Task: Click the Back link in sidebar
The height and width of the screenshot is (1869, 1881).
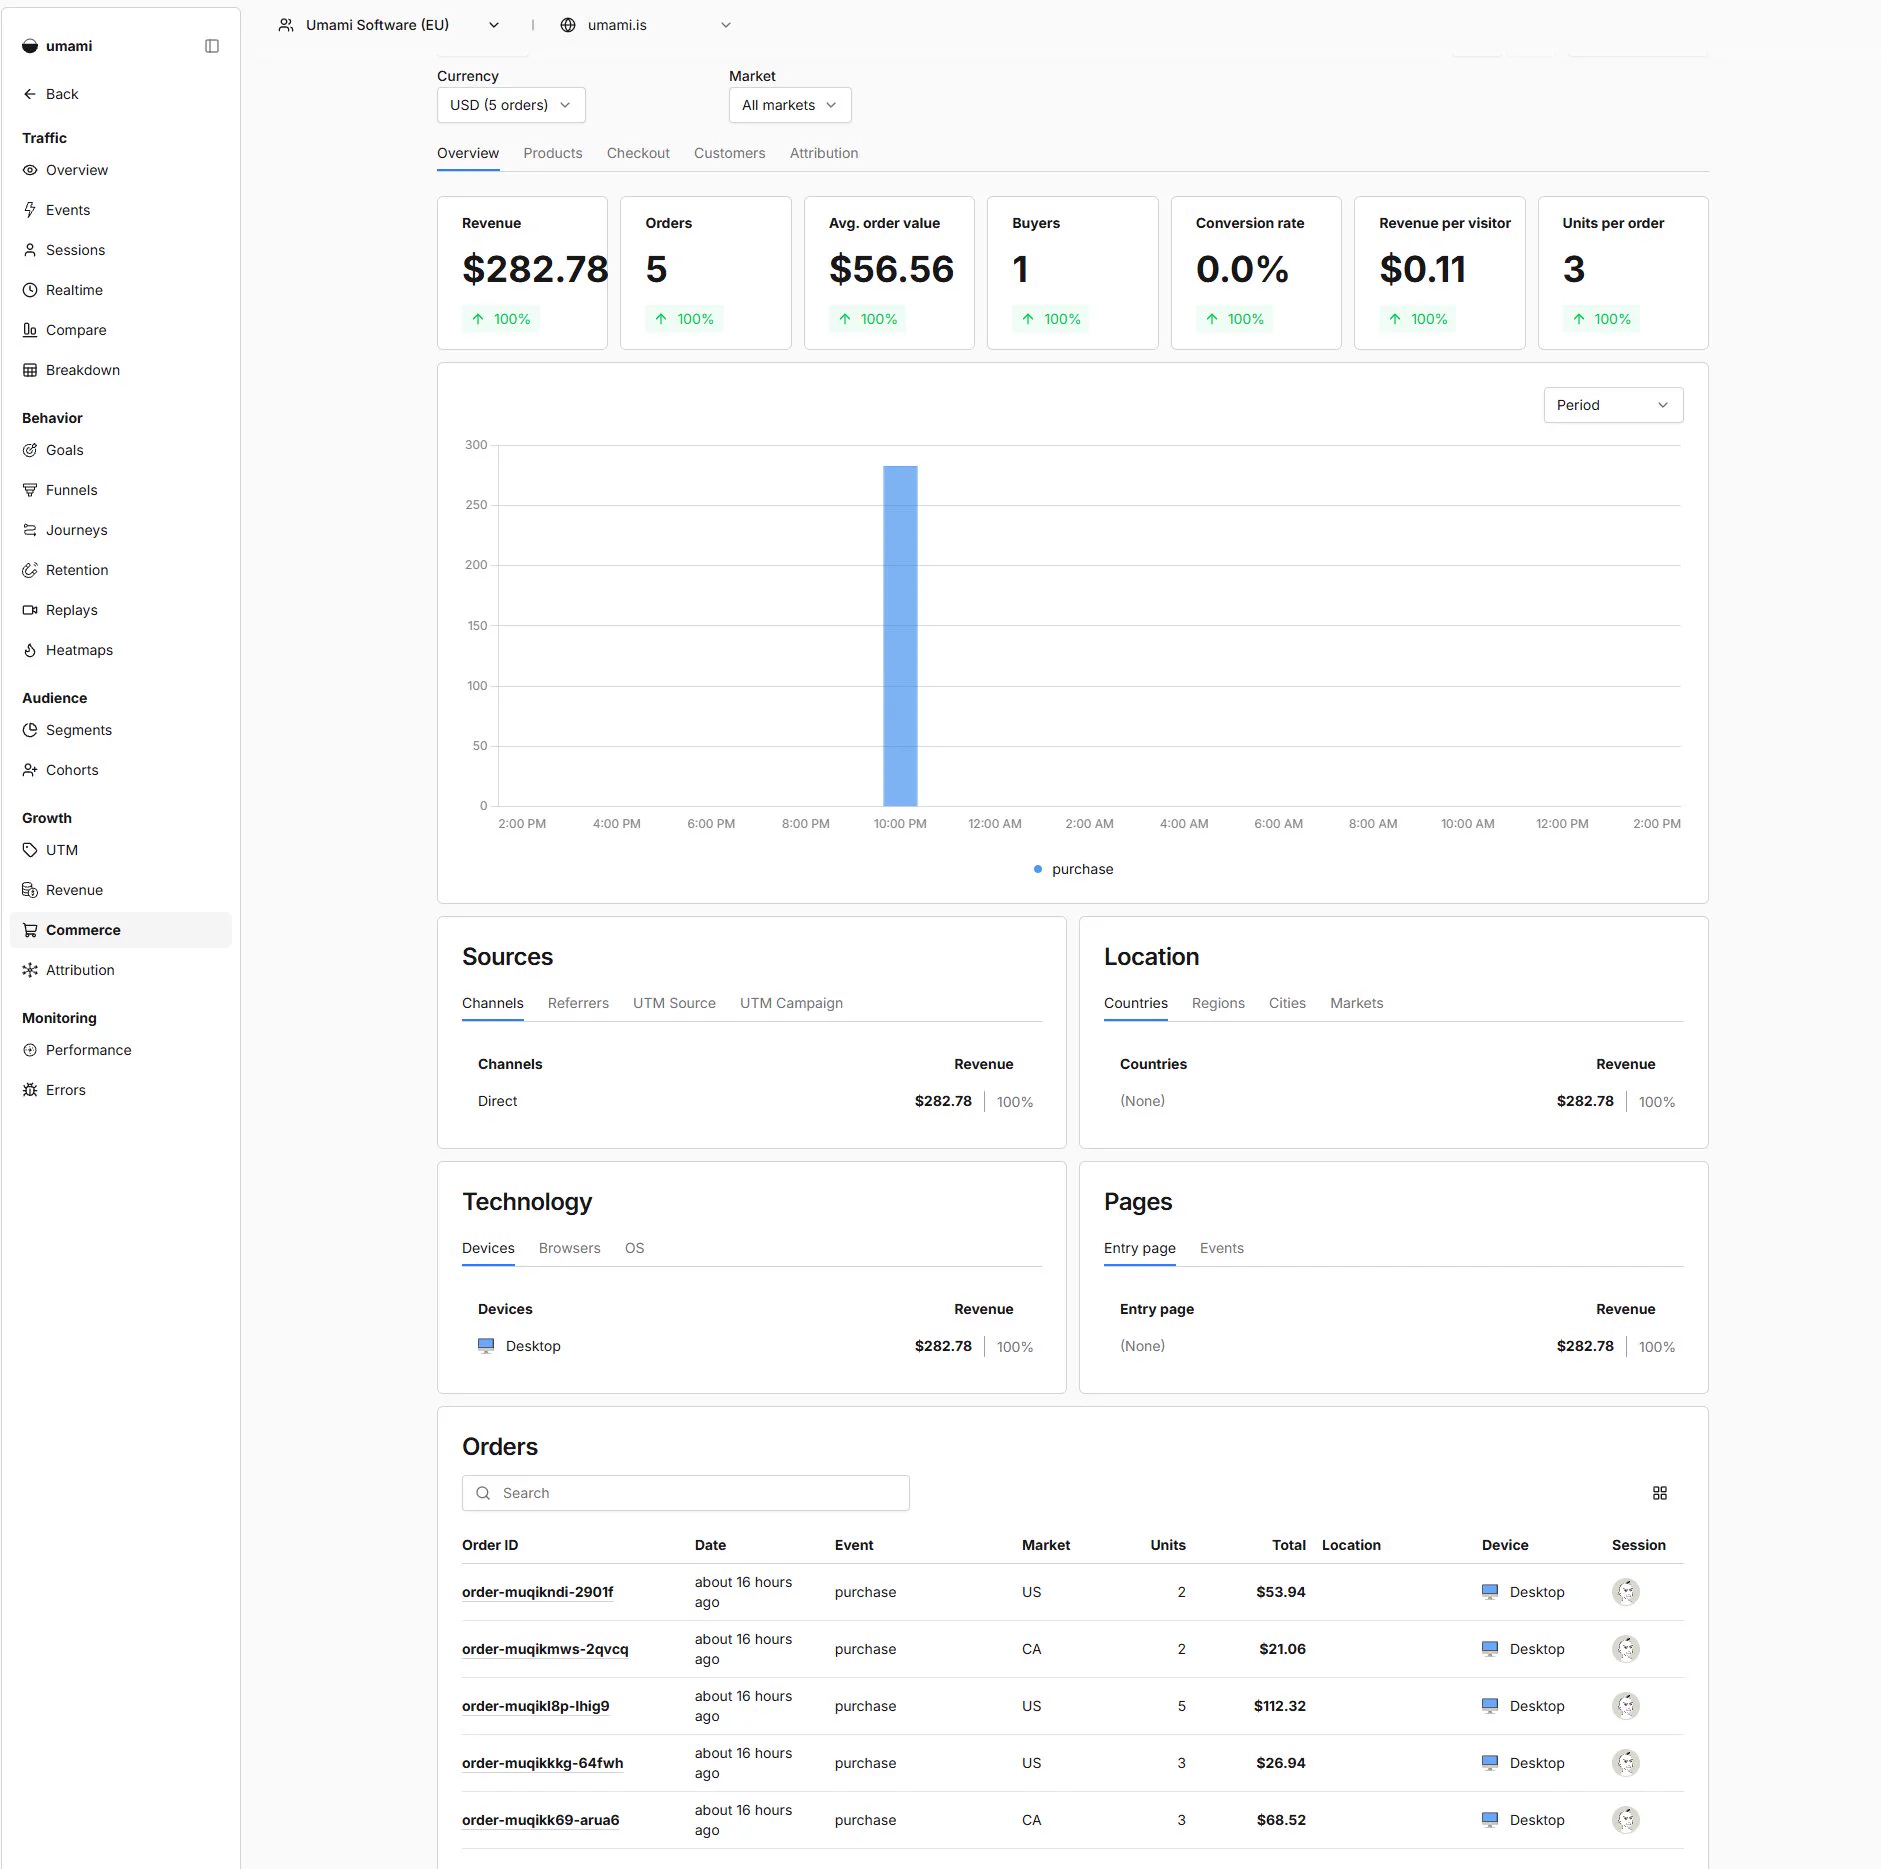Action: (x=50, y=94)
